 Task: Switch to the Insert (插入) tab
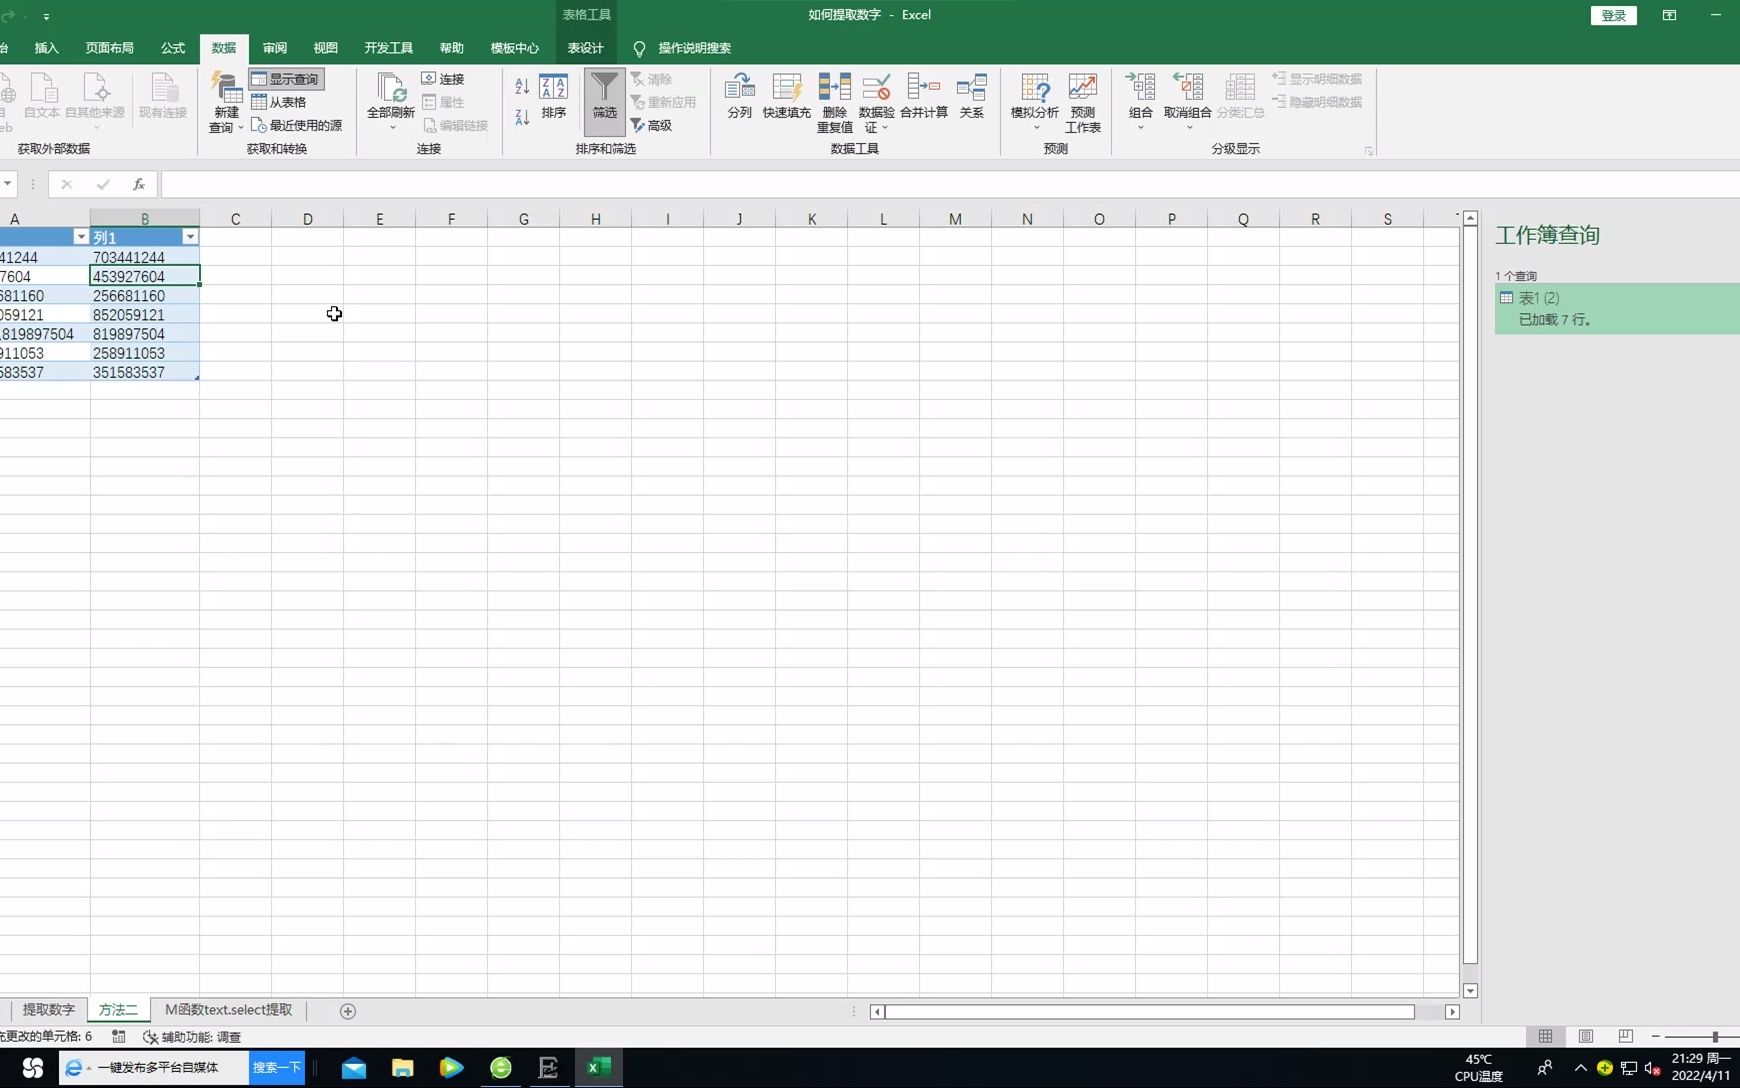pyautogui.click(x=47, y=48)
